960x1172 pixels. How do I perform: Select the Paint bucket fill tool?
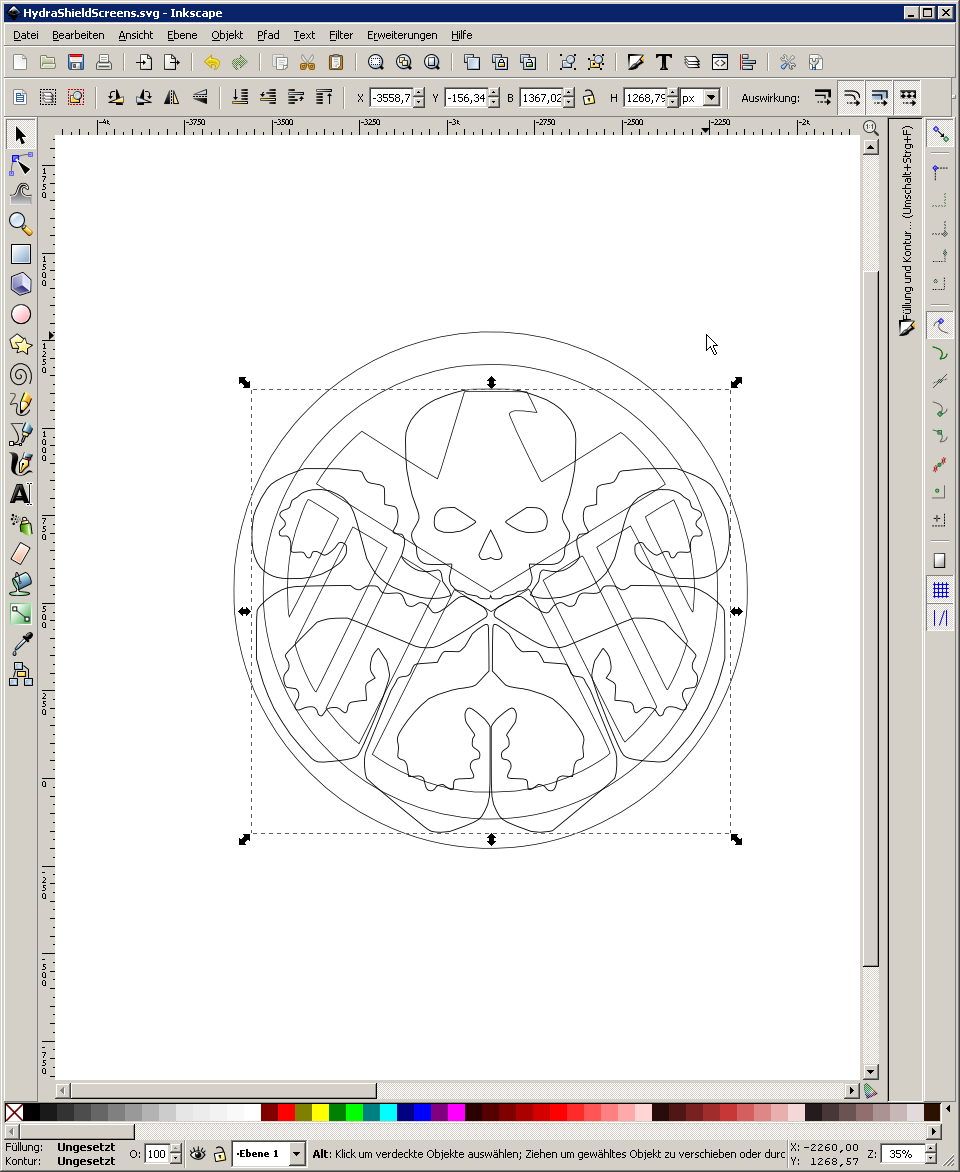(x=20, y=584)
